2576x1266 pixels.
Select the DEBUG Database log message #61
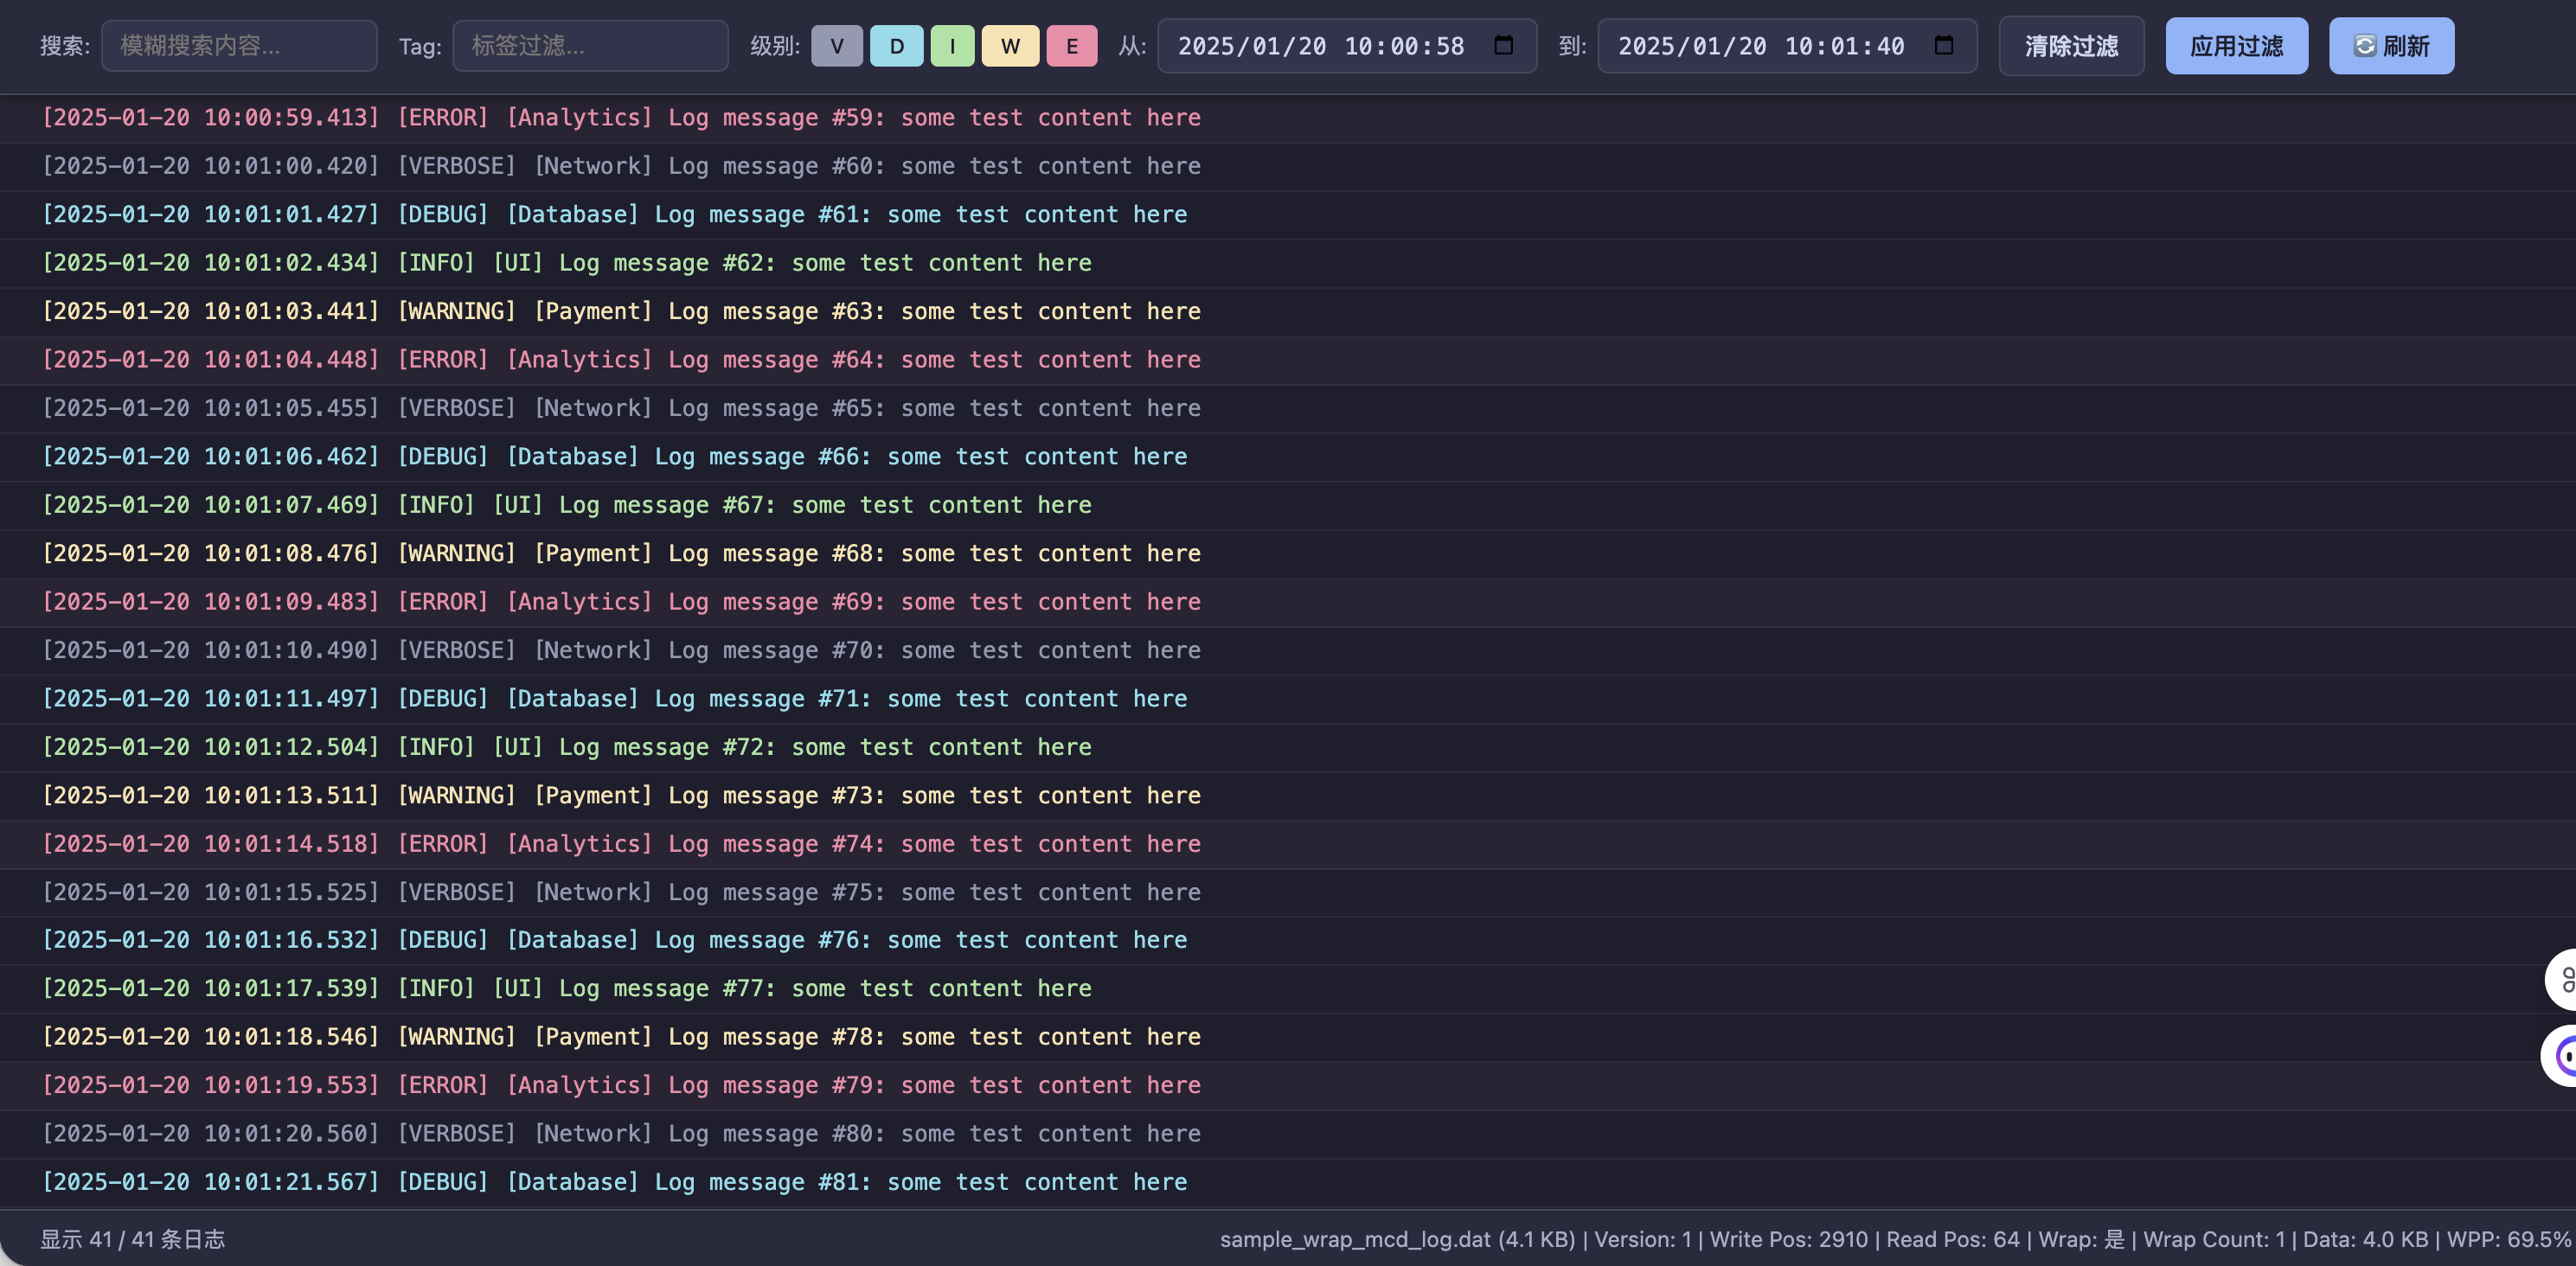[1288, 215]
